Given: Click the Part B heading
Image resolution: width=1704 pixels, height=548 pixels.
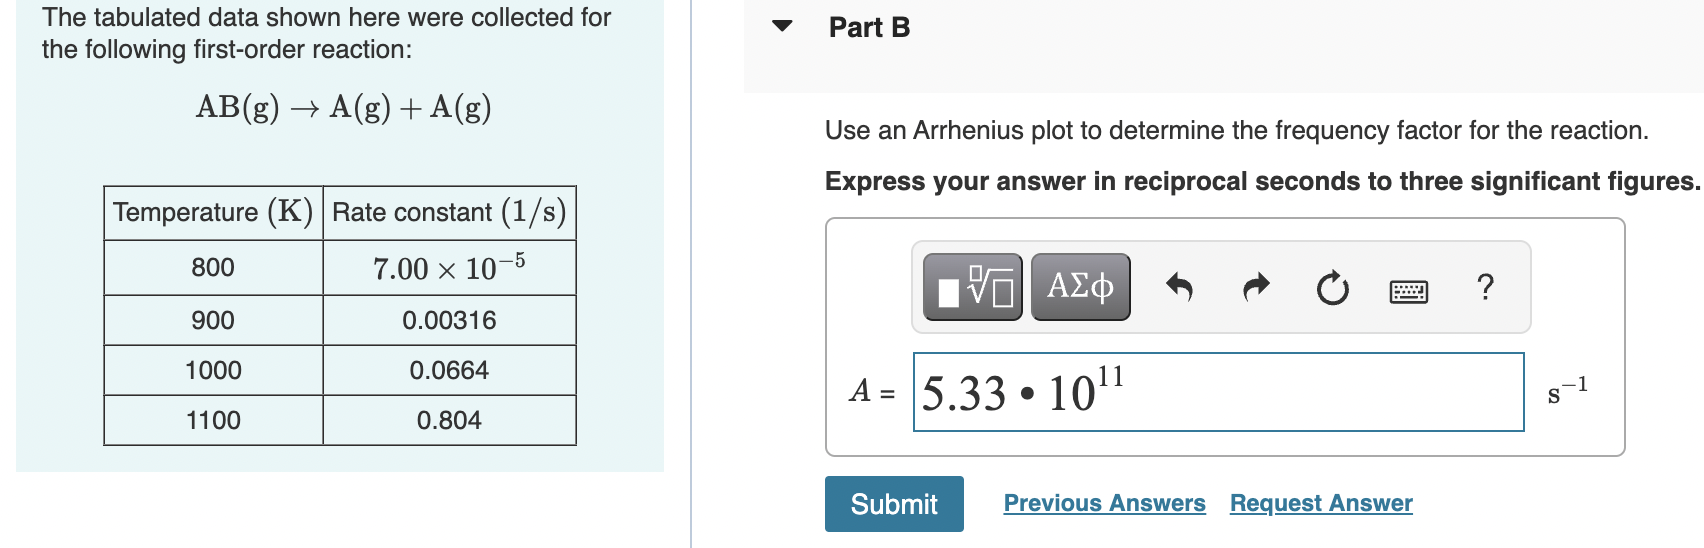Looking at the screenshot, I should 869,28.
